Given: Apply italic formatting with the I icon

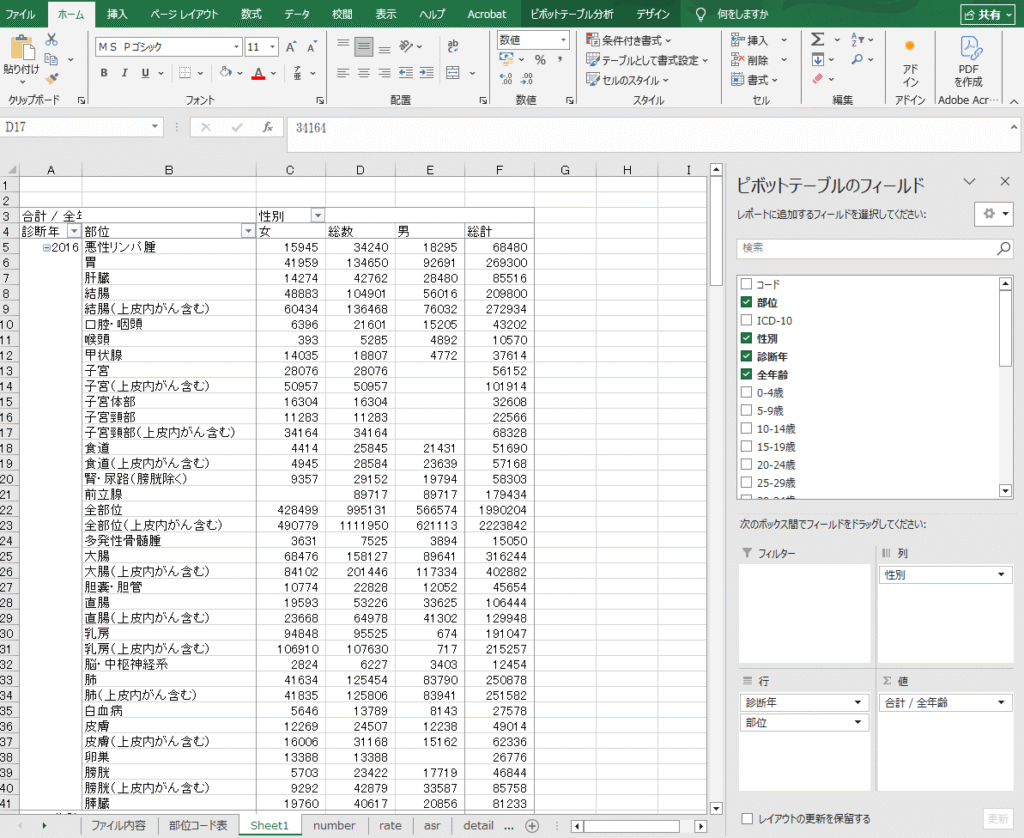Looking at the screenshot, I should pos(125,73).
